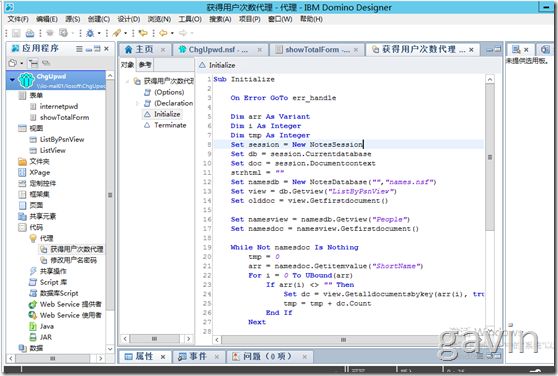Open 工具(O) menu
Image resolution: width=558 pixels, height=376 pixels.
(x=190, y=19)
